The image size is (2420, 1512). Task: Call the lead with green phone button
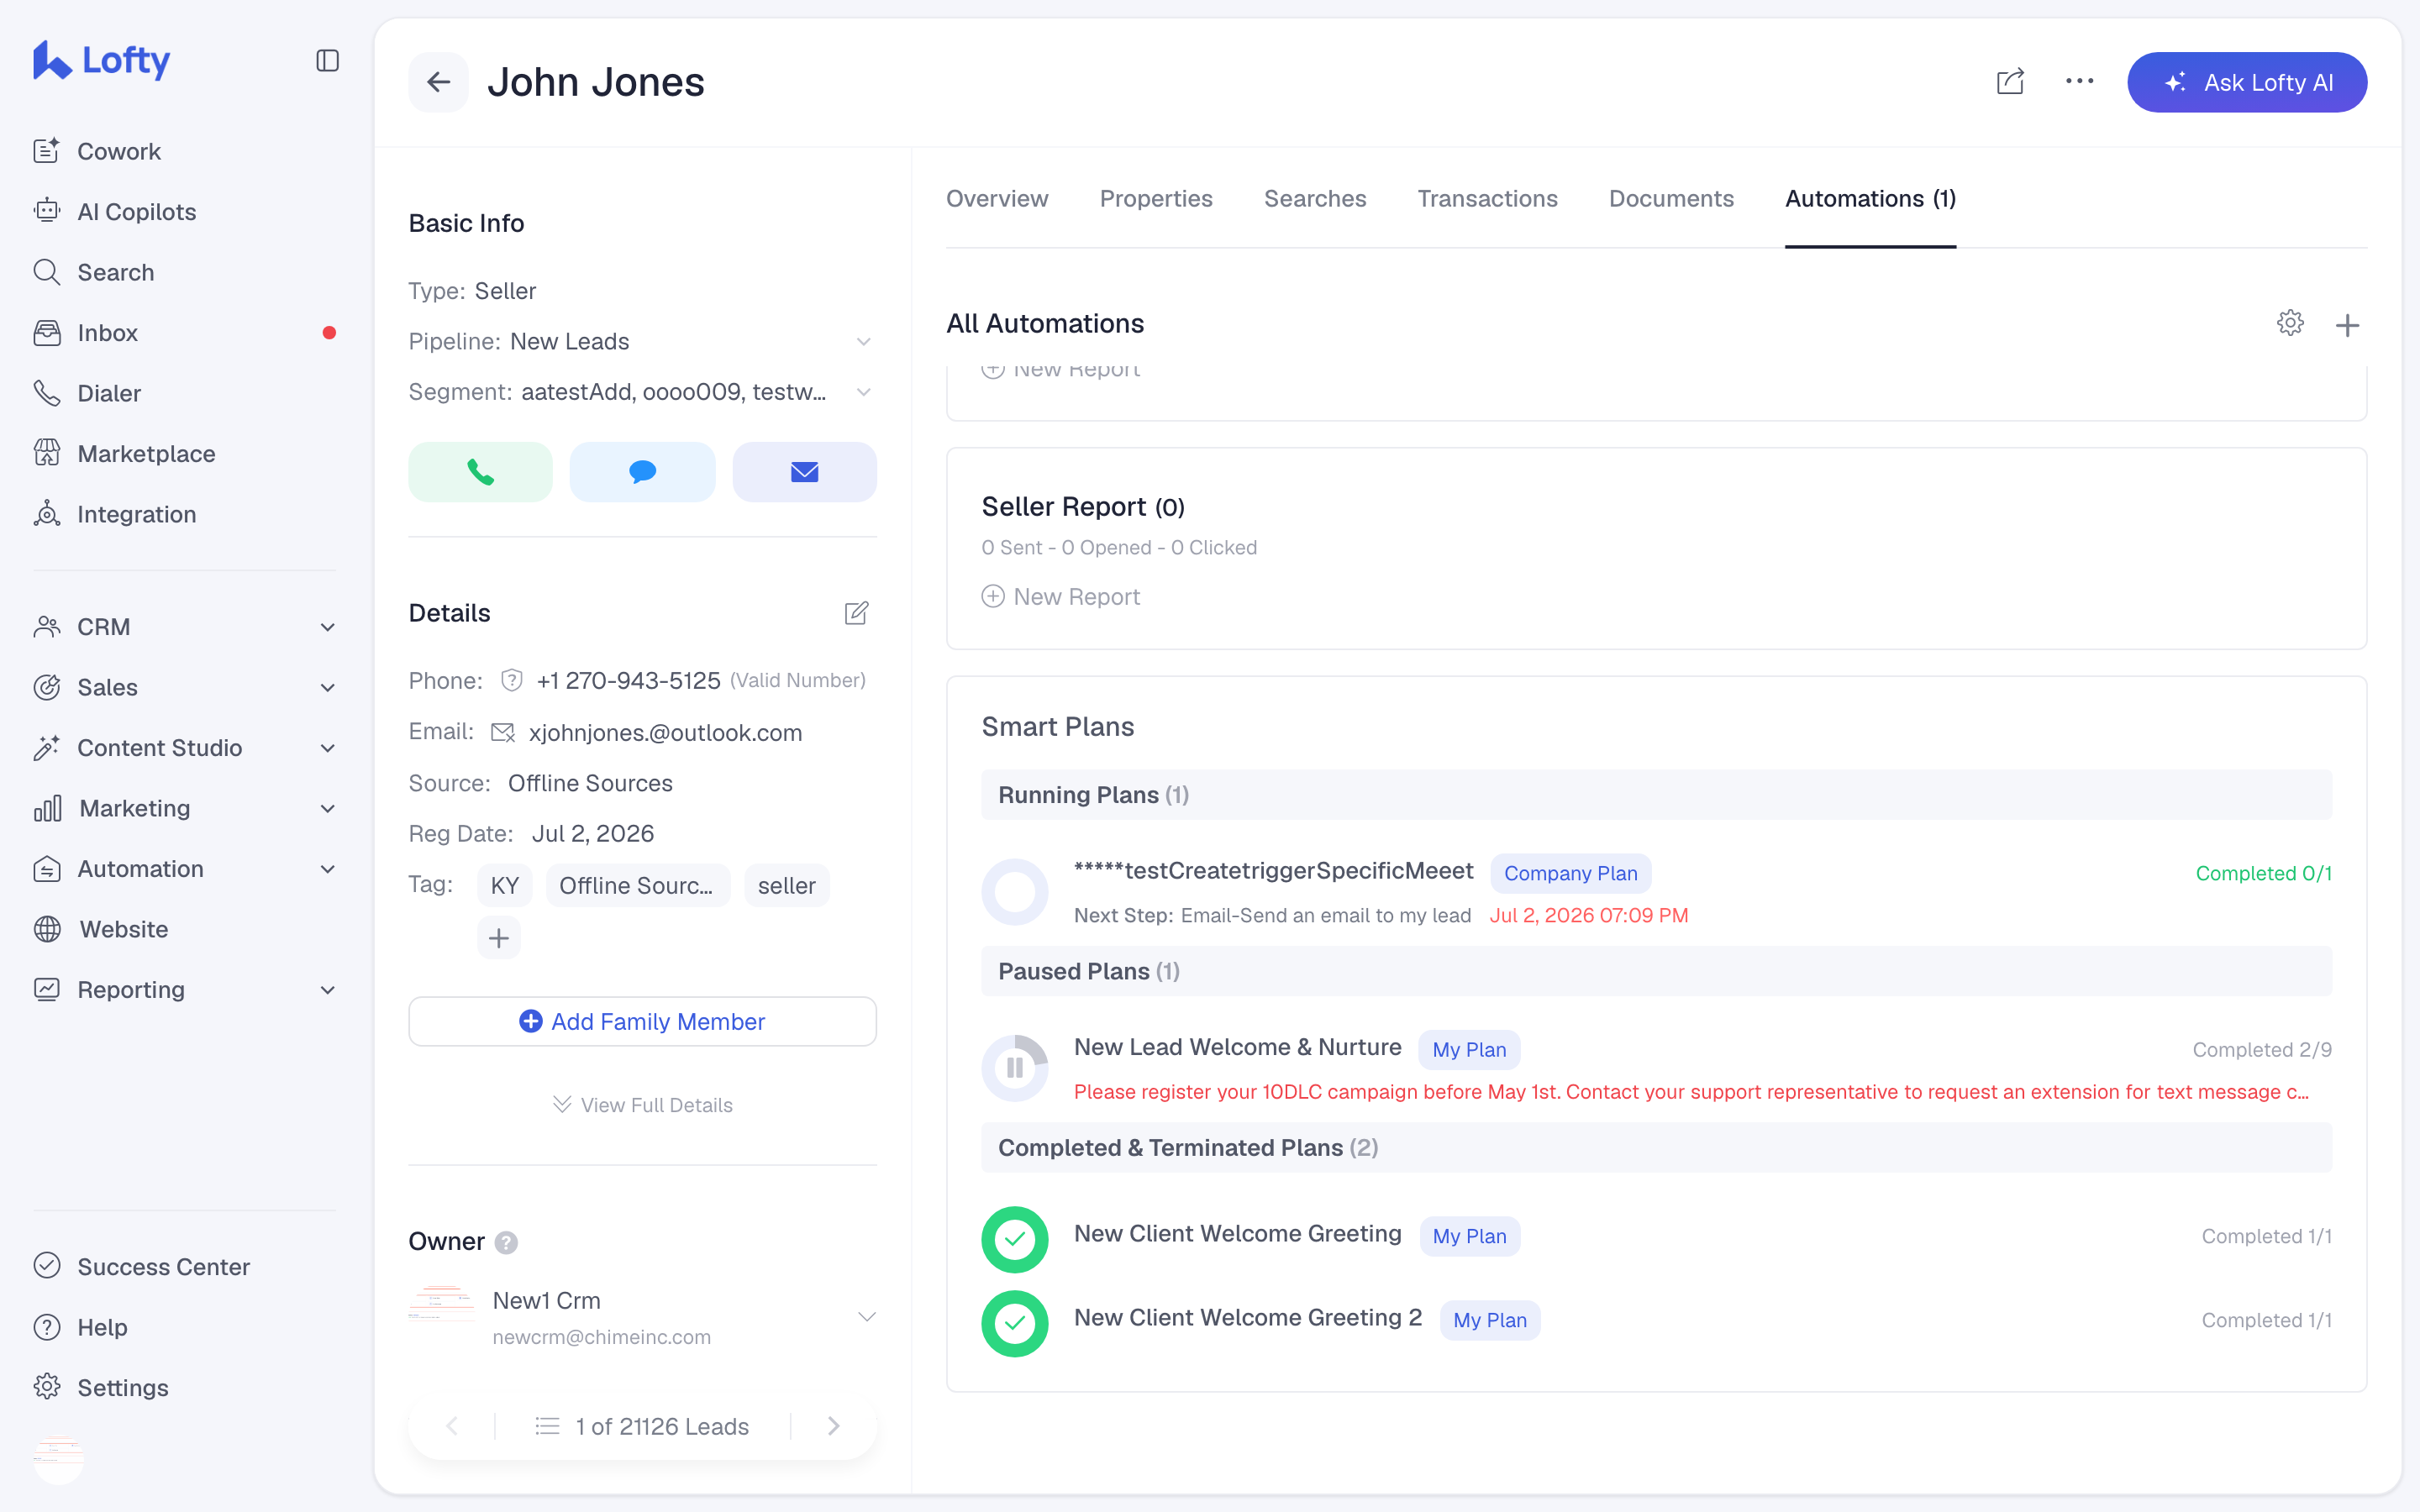click(x=480, y=472)
